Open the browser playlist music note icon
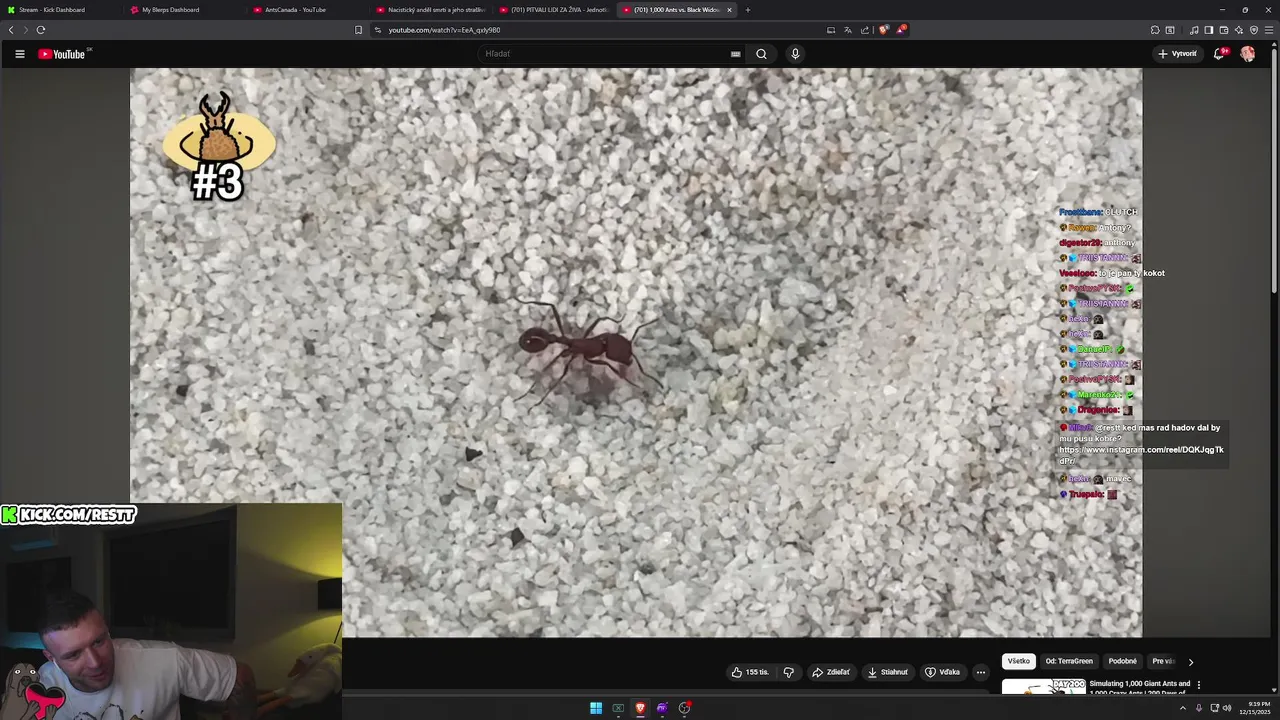Viewport: 1280px width, 720px height. point(1194,30)
